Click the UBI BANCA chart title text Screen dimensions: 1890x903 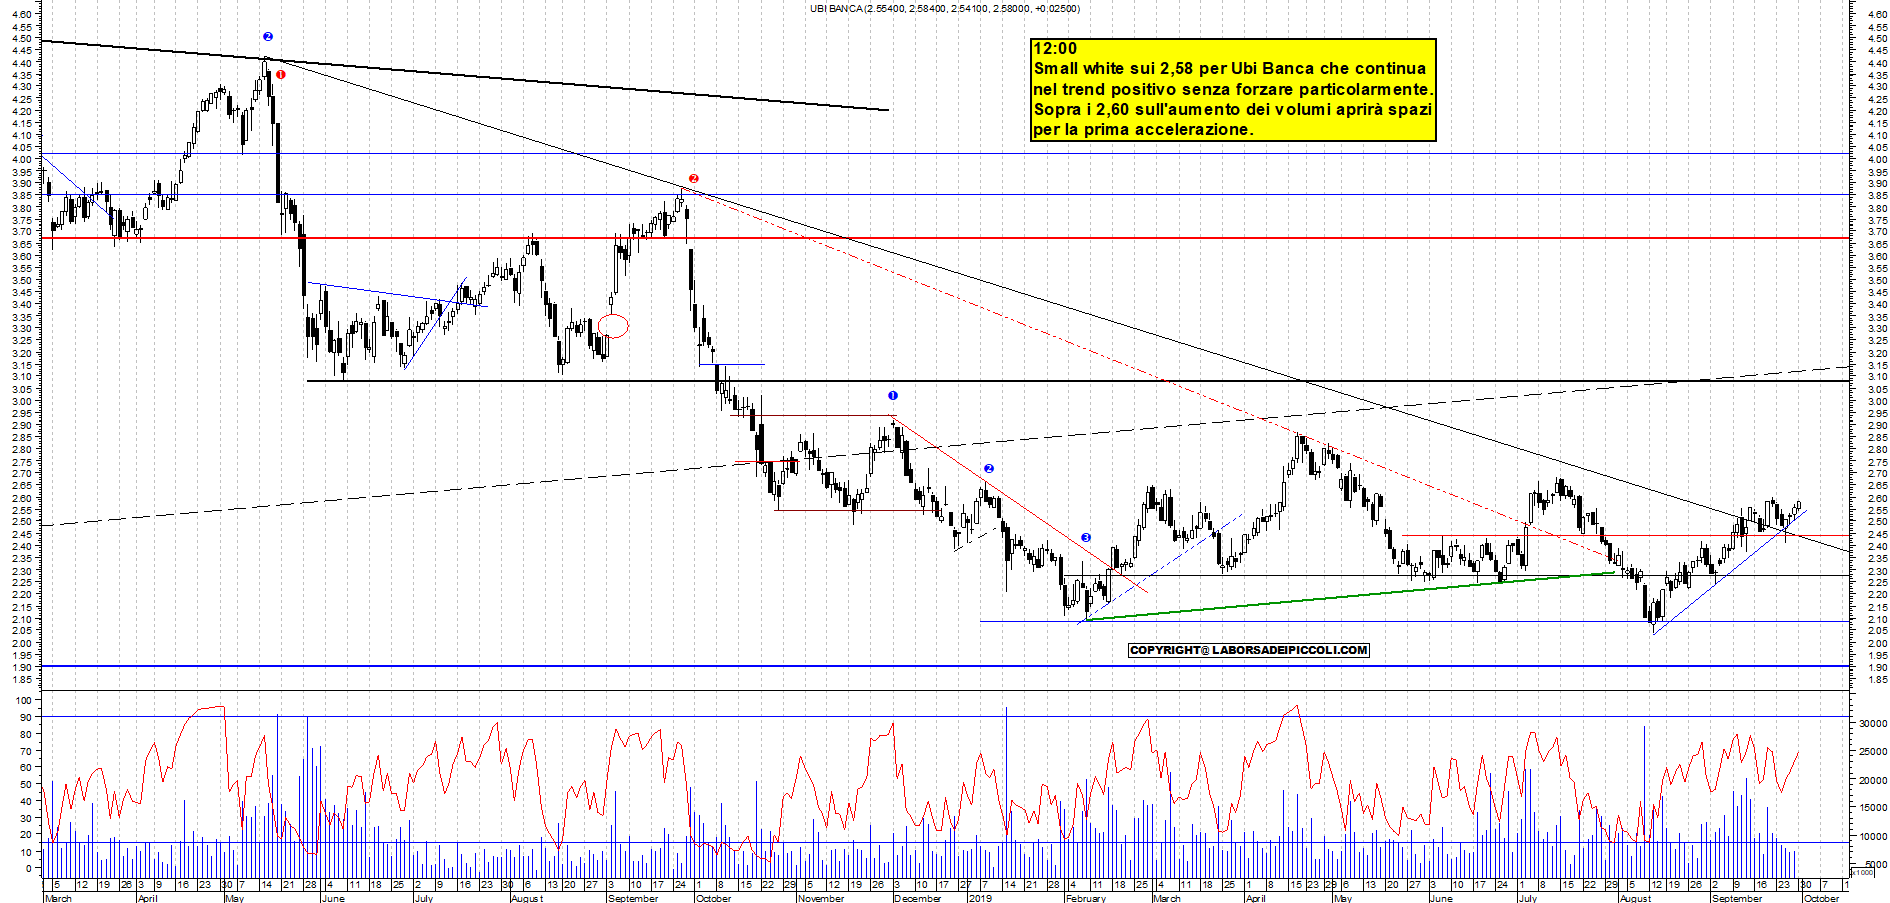[x=944, y=8]
